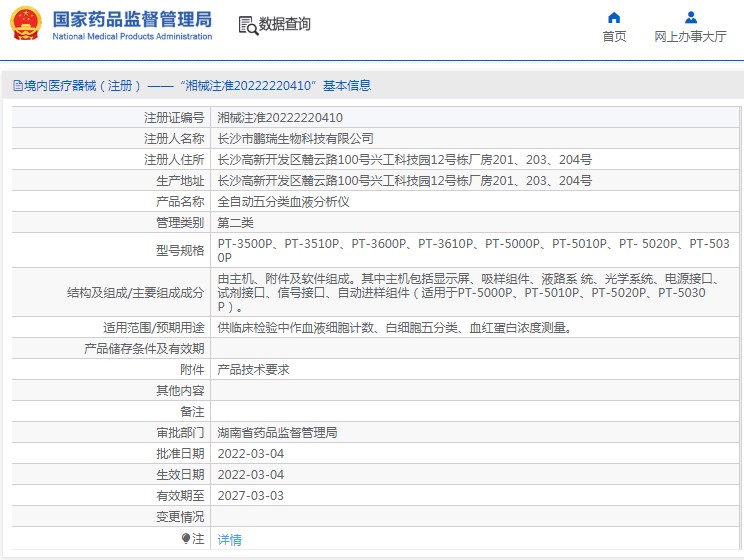Click the user icon above 网上办事大厅
744x560 pixels.
[690, 17]
